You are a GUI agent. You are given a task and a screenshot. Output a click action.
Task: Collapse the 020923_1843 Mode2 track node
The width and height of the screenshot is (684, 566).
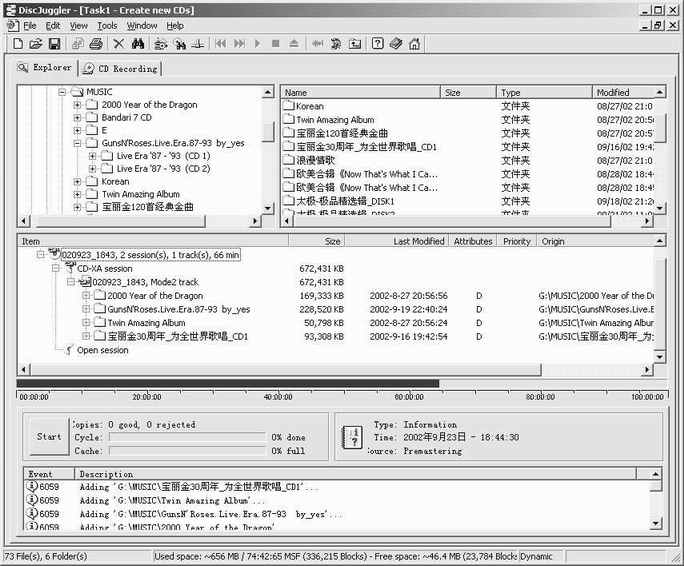tap(71, 282)
